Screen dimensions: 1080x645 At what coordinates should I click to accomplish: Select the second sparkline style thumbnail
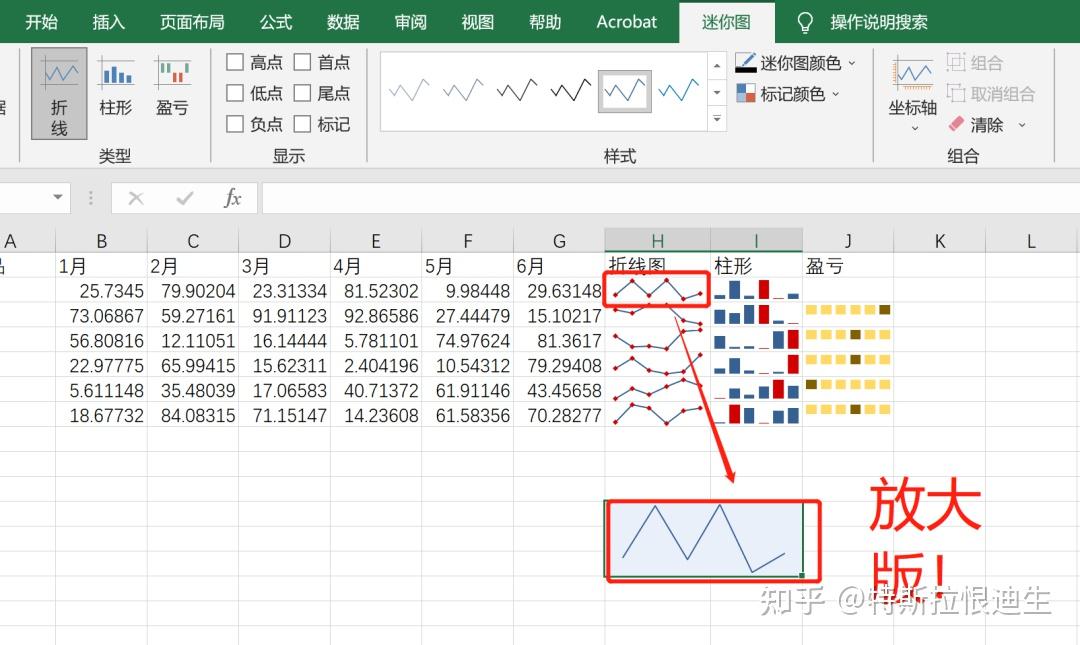point(463,90)
